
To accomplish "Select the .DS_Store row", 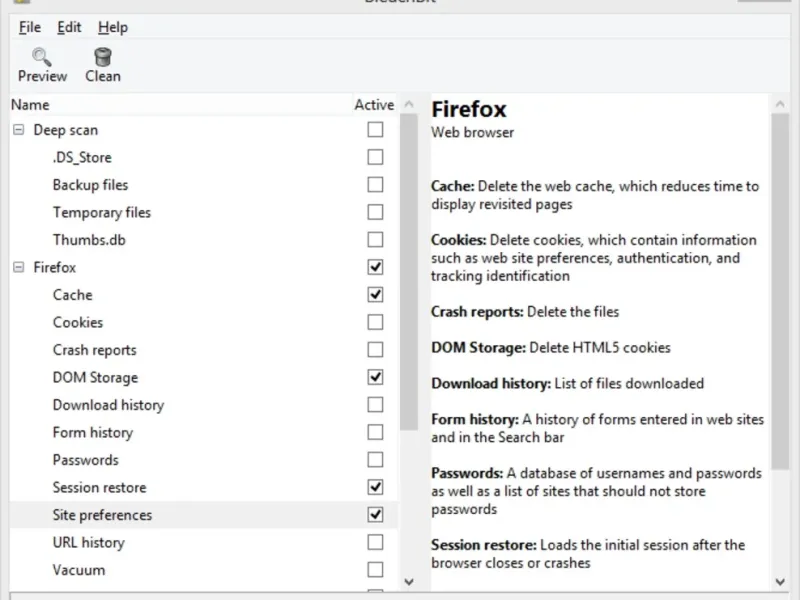I will [204, 157].
